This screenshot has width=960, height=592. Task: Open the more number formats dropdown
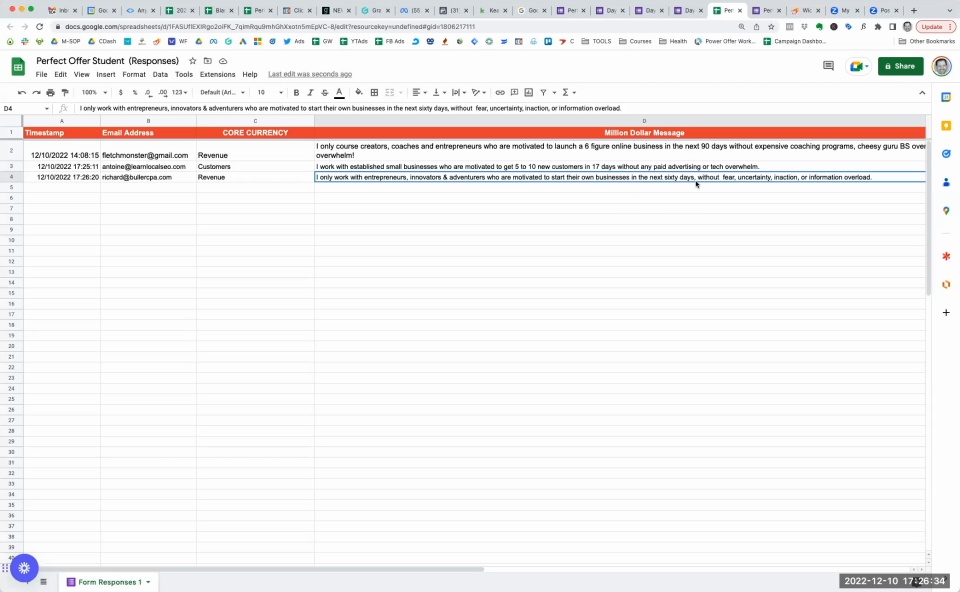point(179,92)
